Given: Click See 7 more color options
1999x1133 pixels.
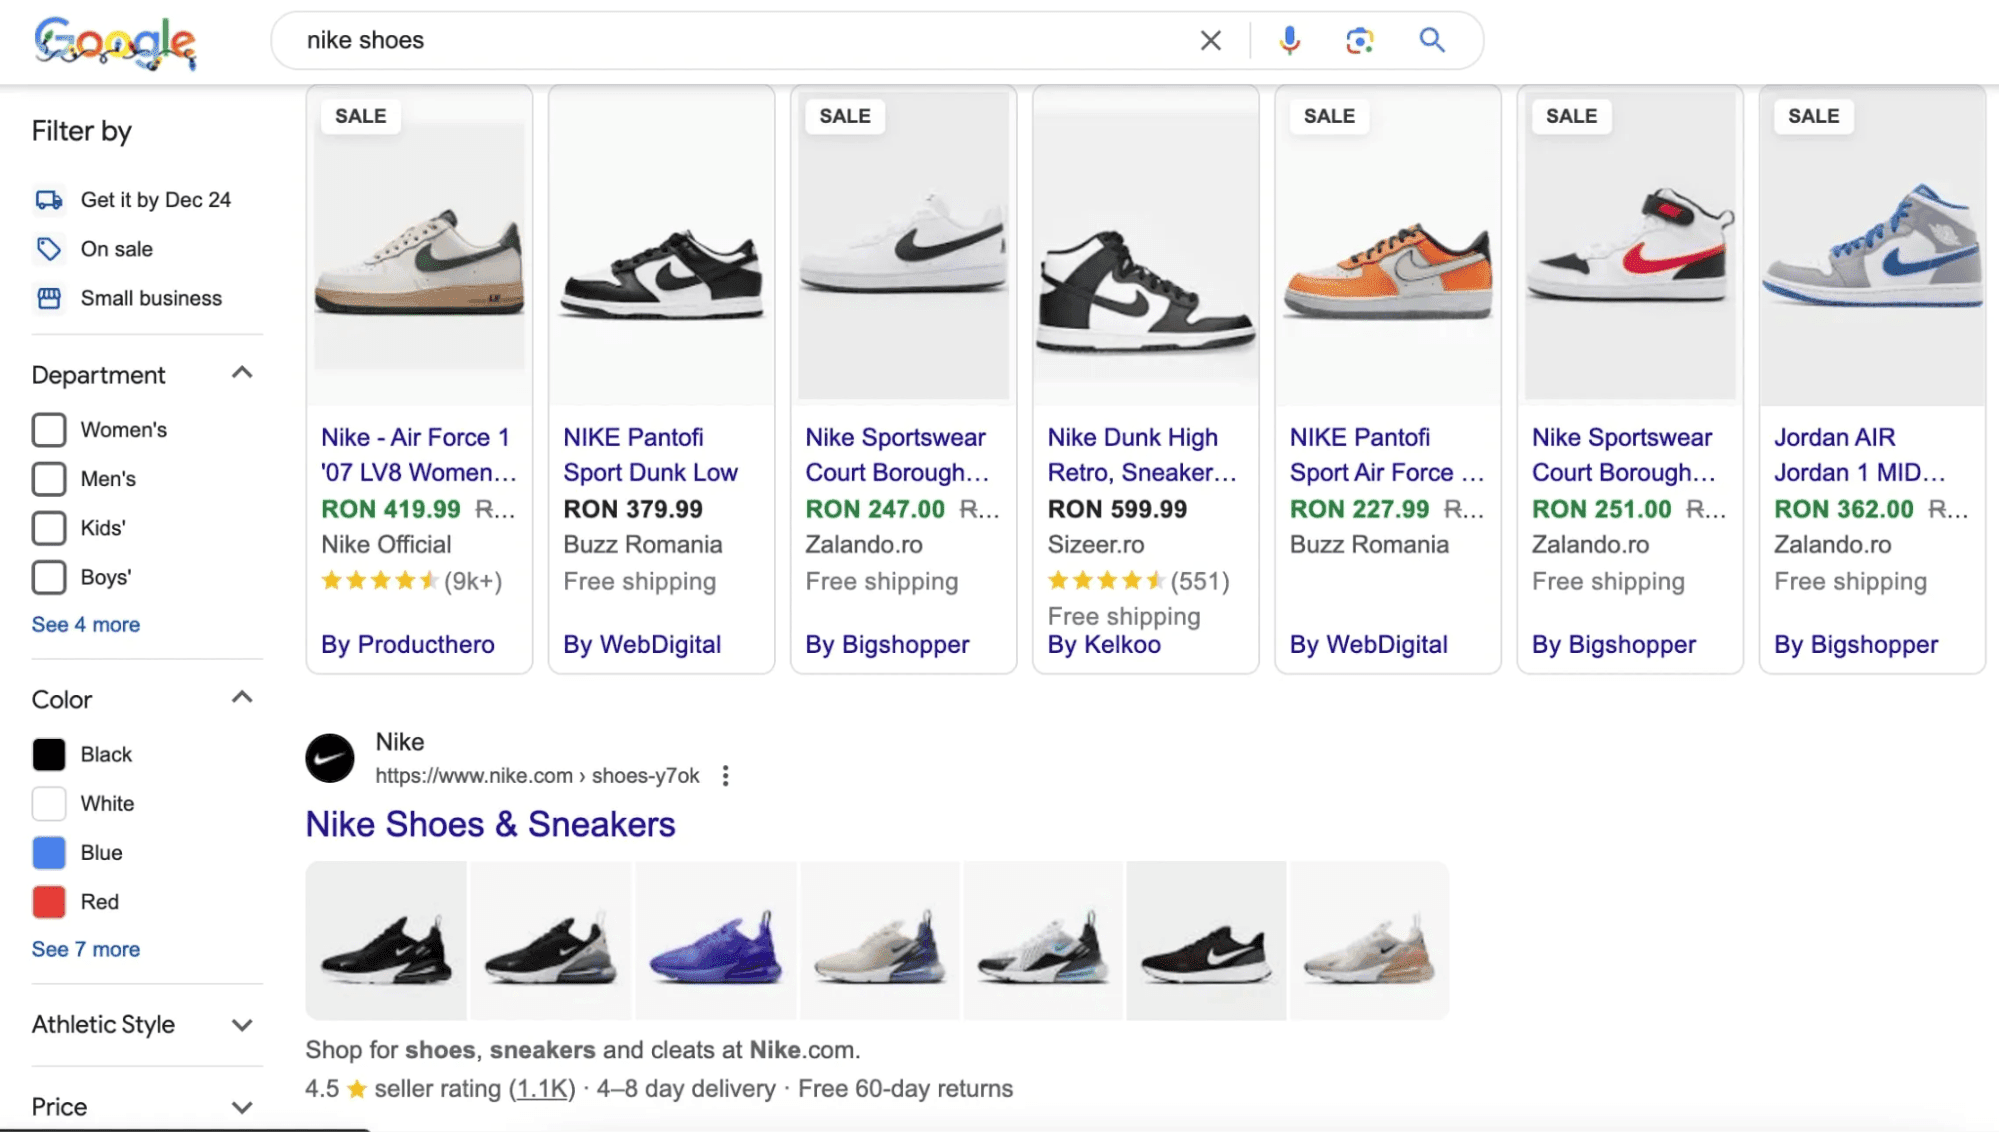Looking at the screenshot, I should 85,949.
